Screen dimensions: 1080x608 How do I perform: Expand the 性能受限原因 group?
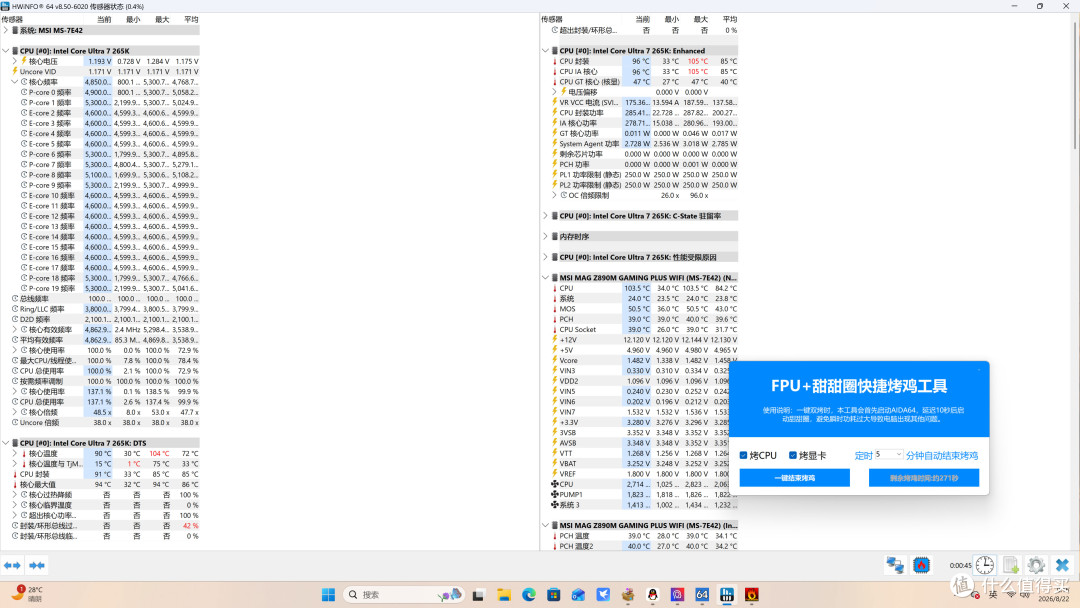click(x=546, y=258)
